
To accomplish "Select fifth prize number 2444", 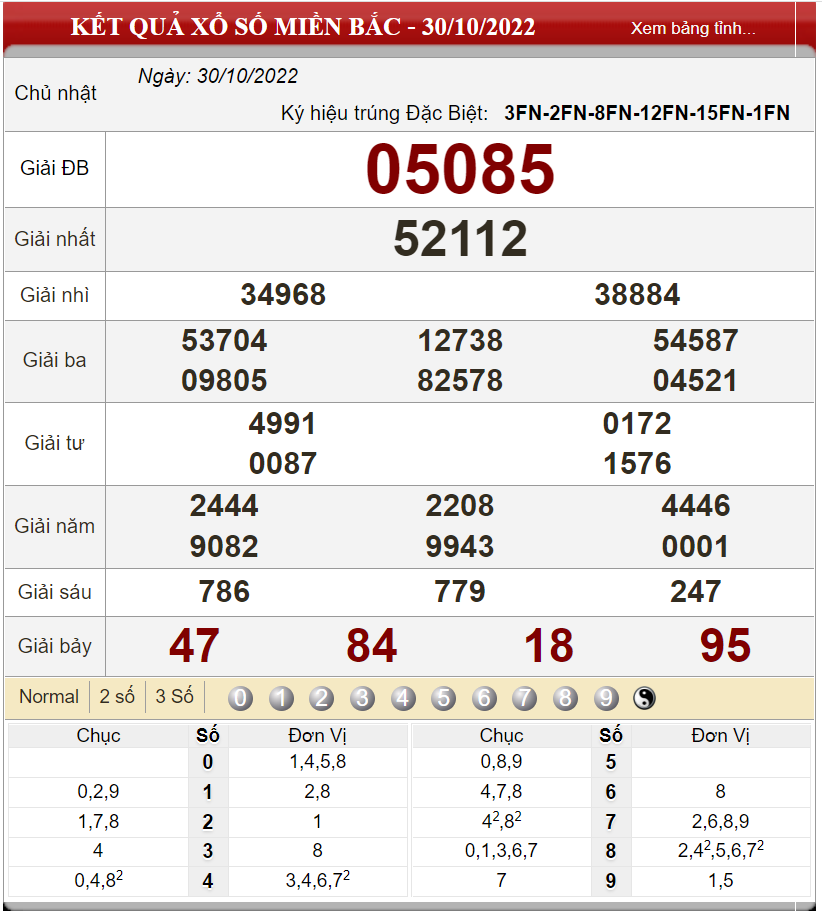I will tap(224, 505).
